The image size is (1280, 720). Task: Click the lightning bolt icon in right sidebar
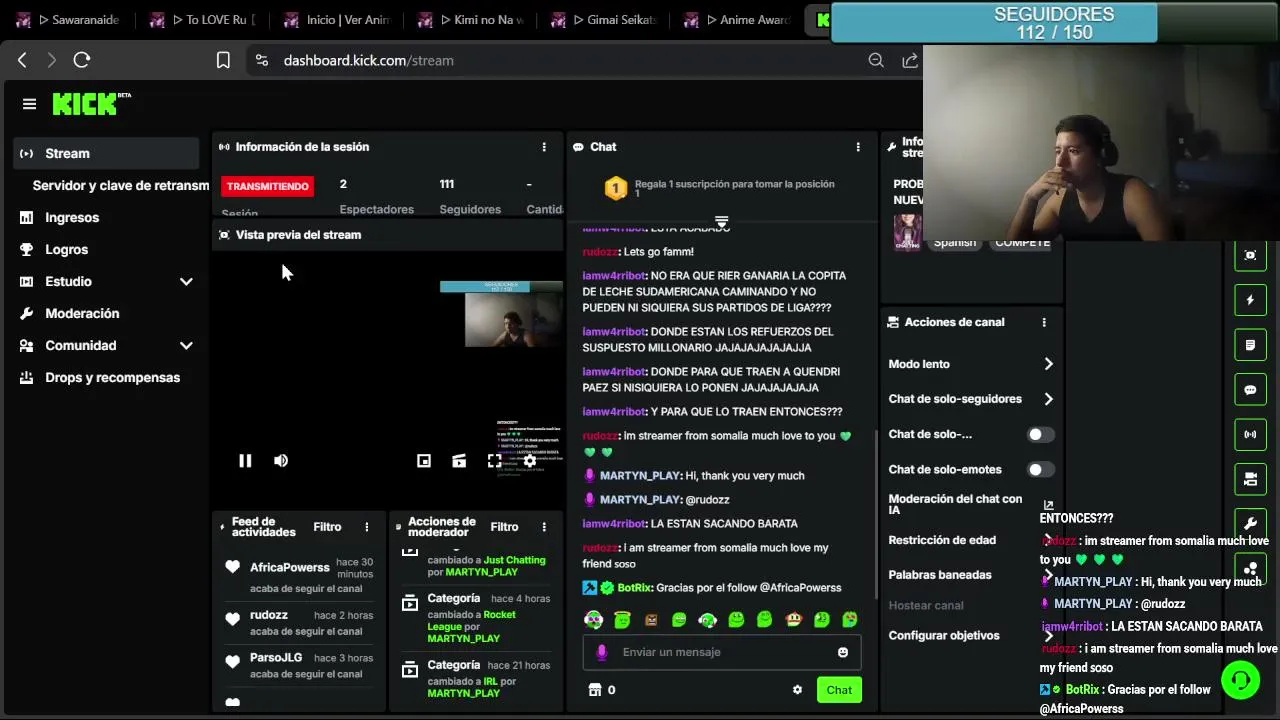coord(1250,300)
